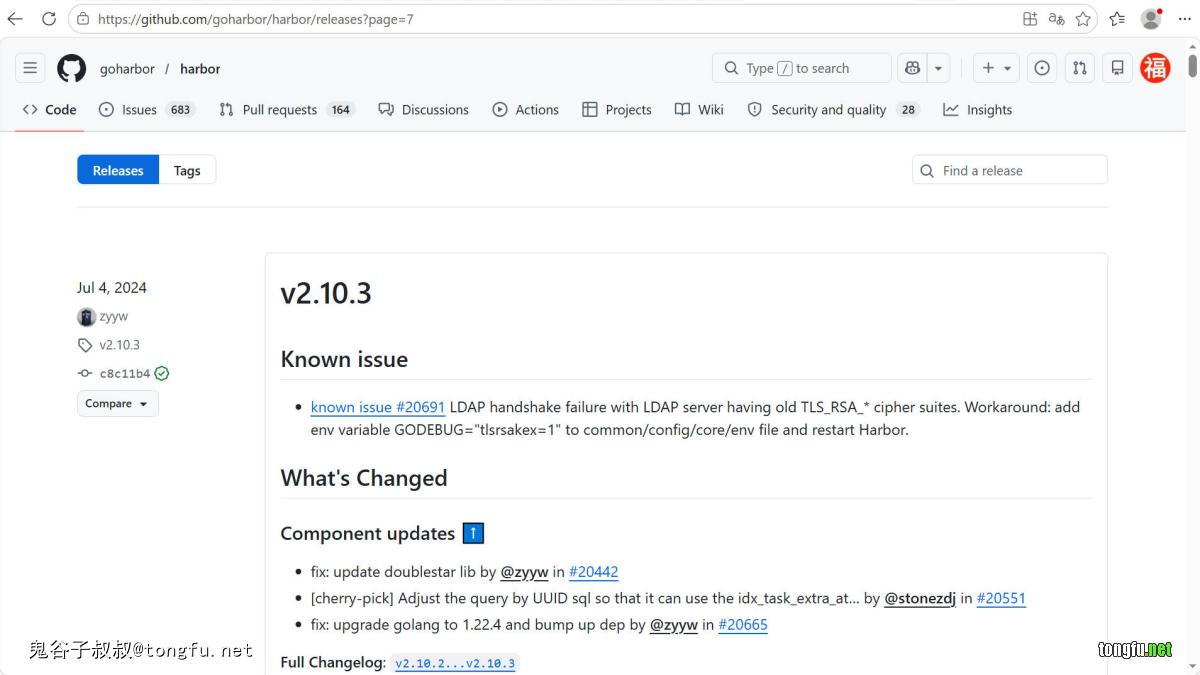Click the GitHub search box
The height and width of the screenshot is (675, 1200).
pyautogui.click(x=801, y=68)
